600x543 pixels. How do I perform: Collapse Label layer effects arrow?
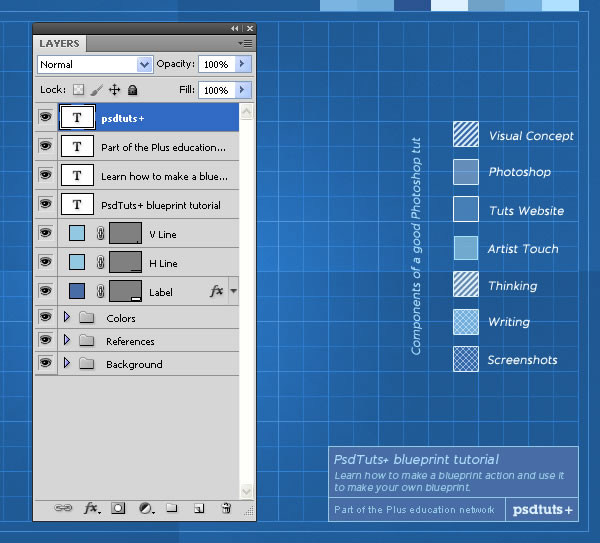[233, 291]
